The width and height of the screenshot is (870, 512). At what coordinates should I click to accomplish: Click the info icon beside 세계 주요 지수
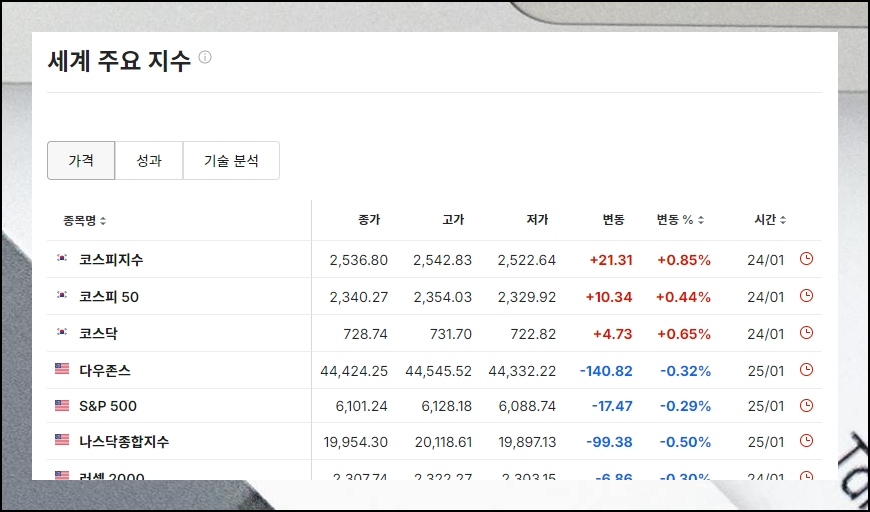(205, 57)
